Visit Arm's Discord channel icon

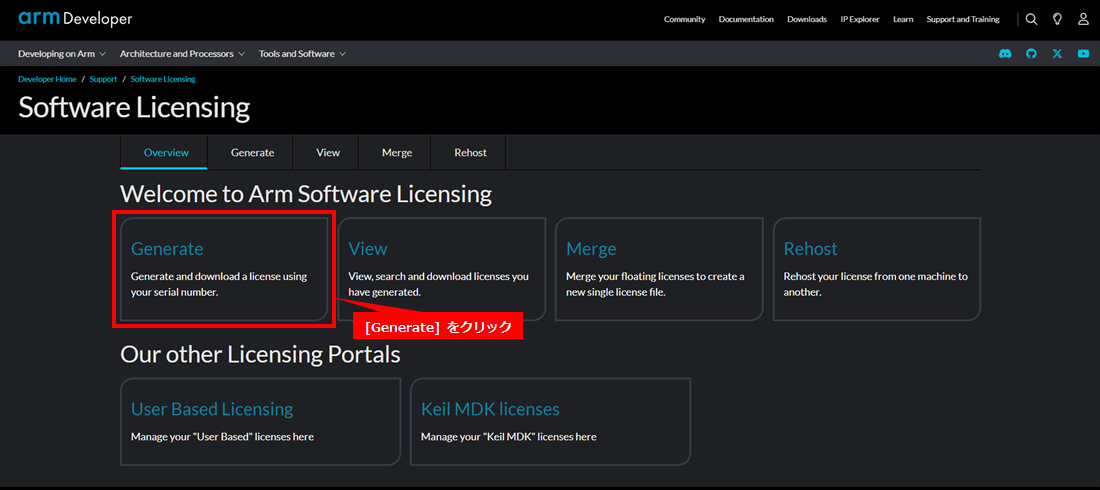1005,53
